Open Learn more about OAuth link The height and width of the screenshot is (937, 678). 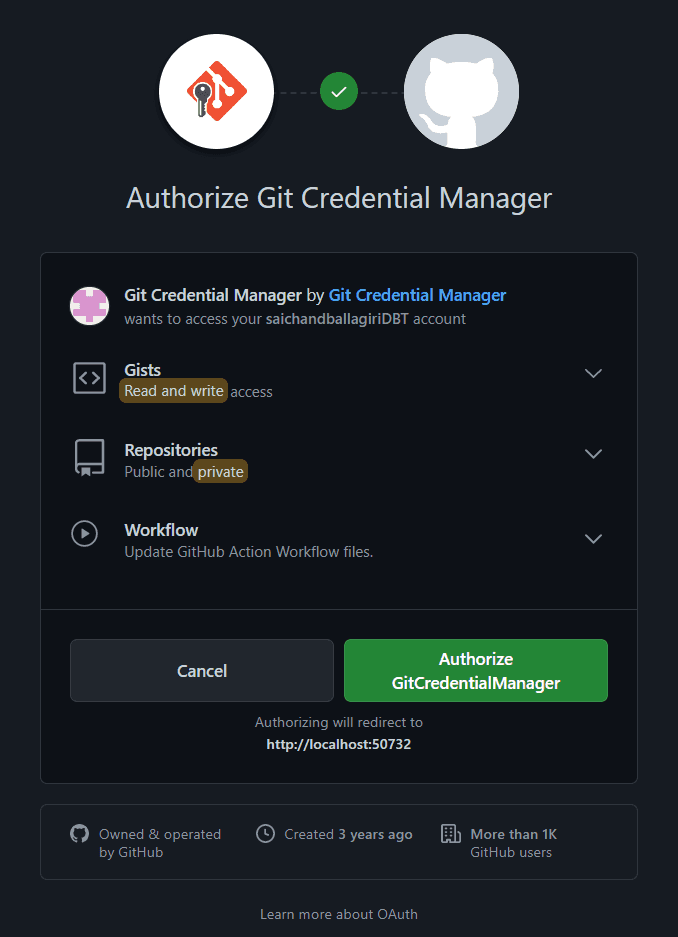(x=339, y=914)
